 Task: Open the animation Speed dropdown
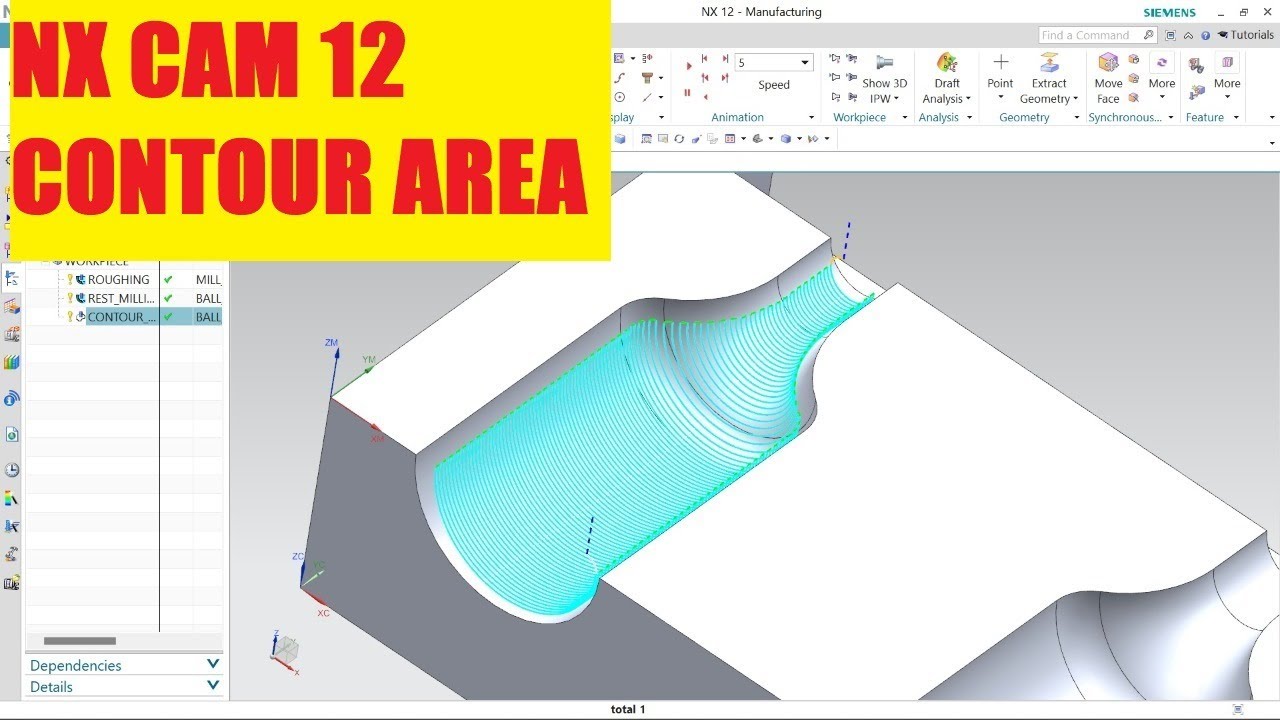pyautogui.click(x=805, y=63)
